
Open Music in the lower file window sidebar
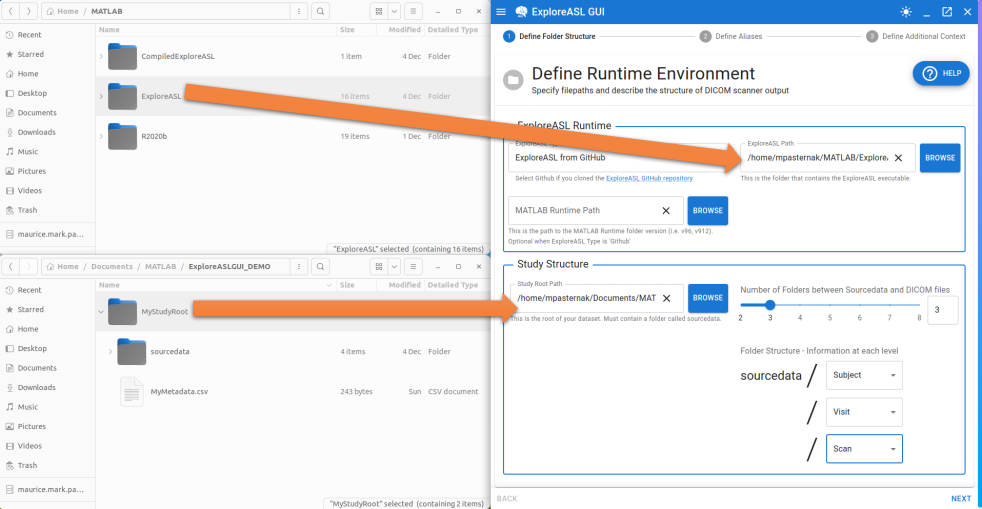coord(28,407)
